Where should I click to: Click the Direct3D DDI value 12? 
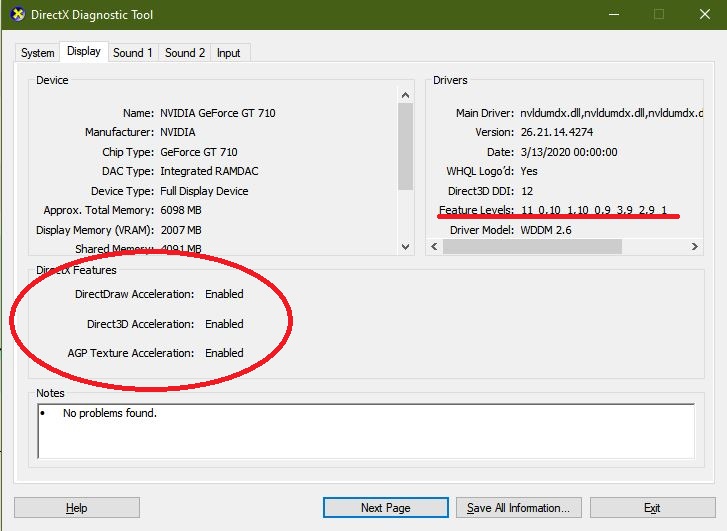527,191
